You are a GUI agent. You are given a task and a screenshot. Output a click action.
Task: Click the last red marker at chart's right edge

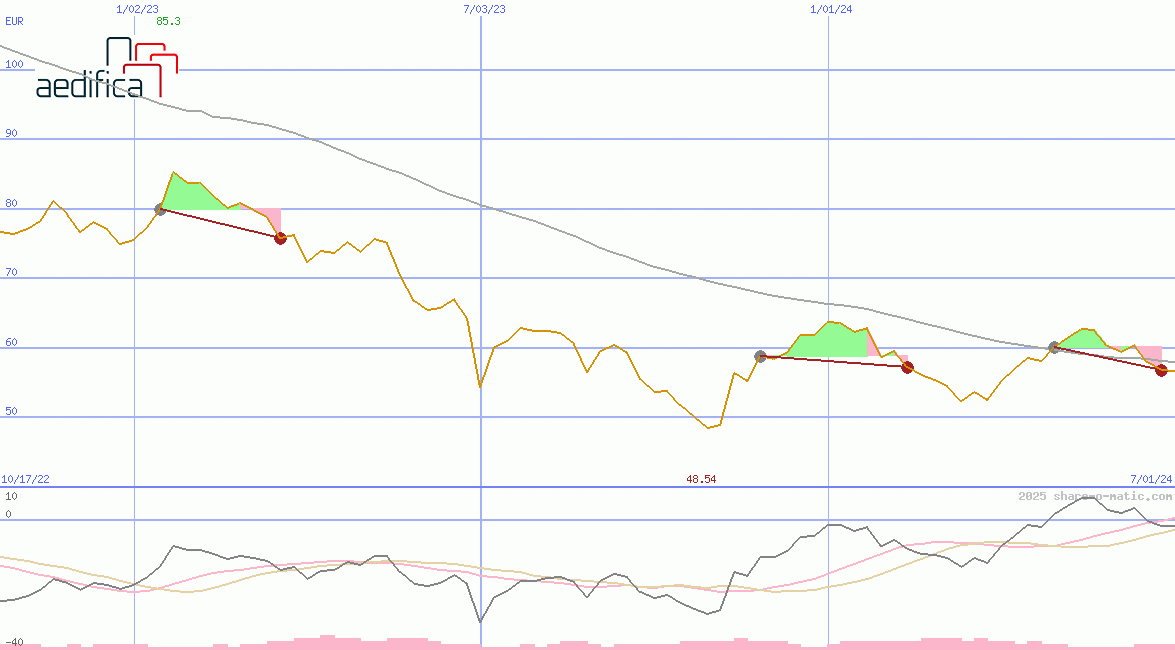(x=1161, y=370)
